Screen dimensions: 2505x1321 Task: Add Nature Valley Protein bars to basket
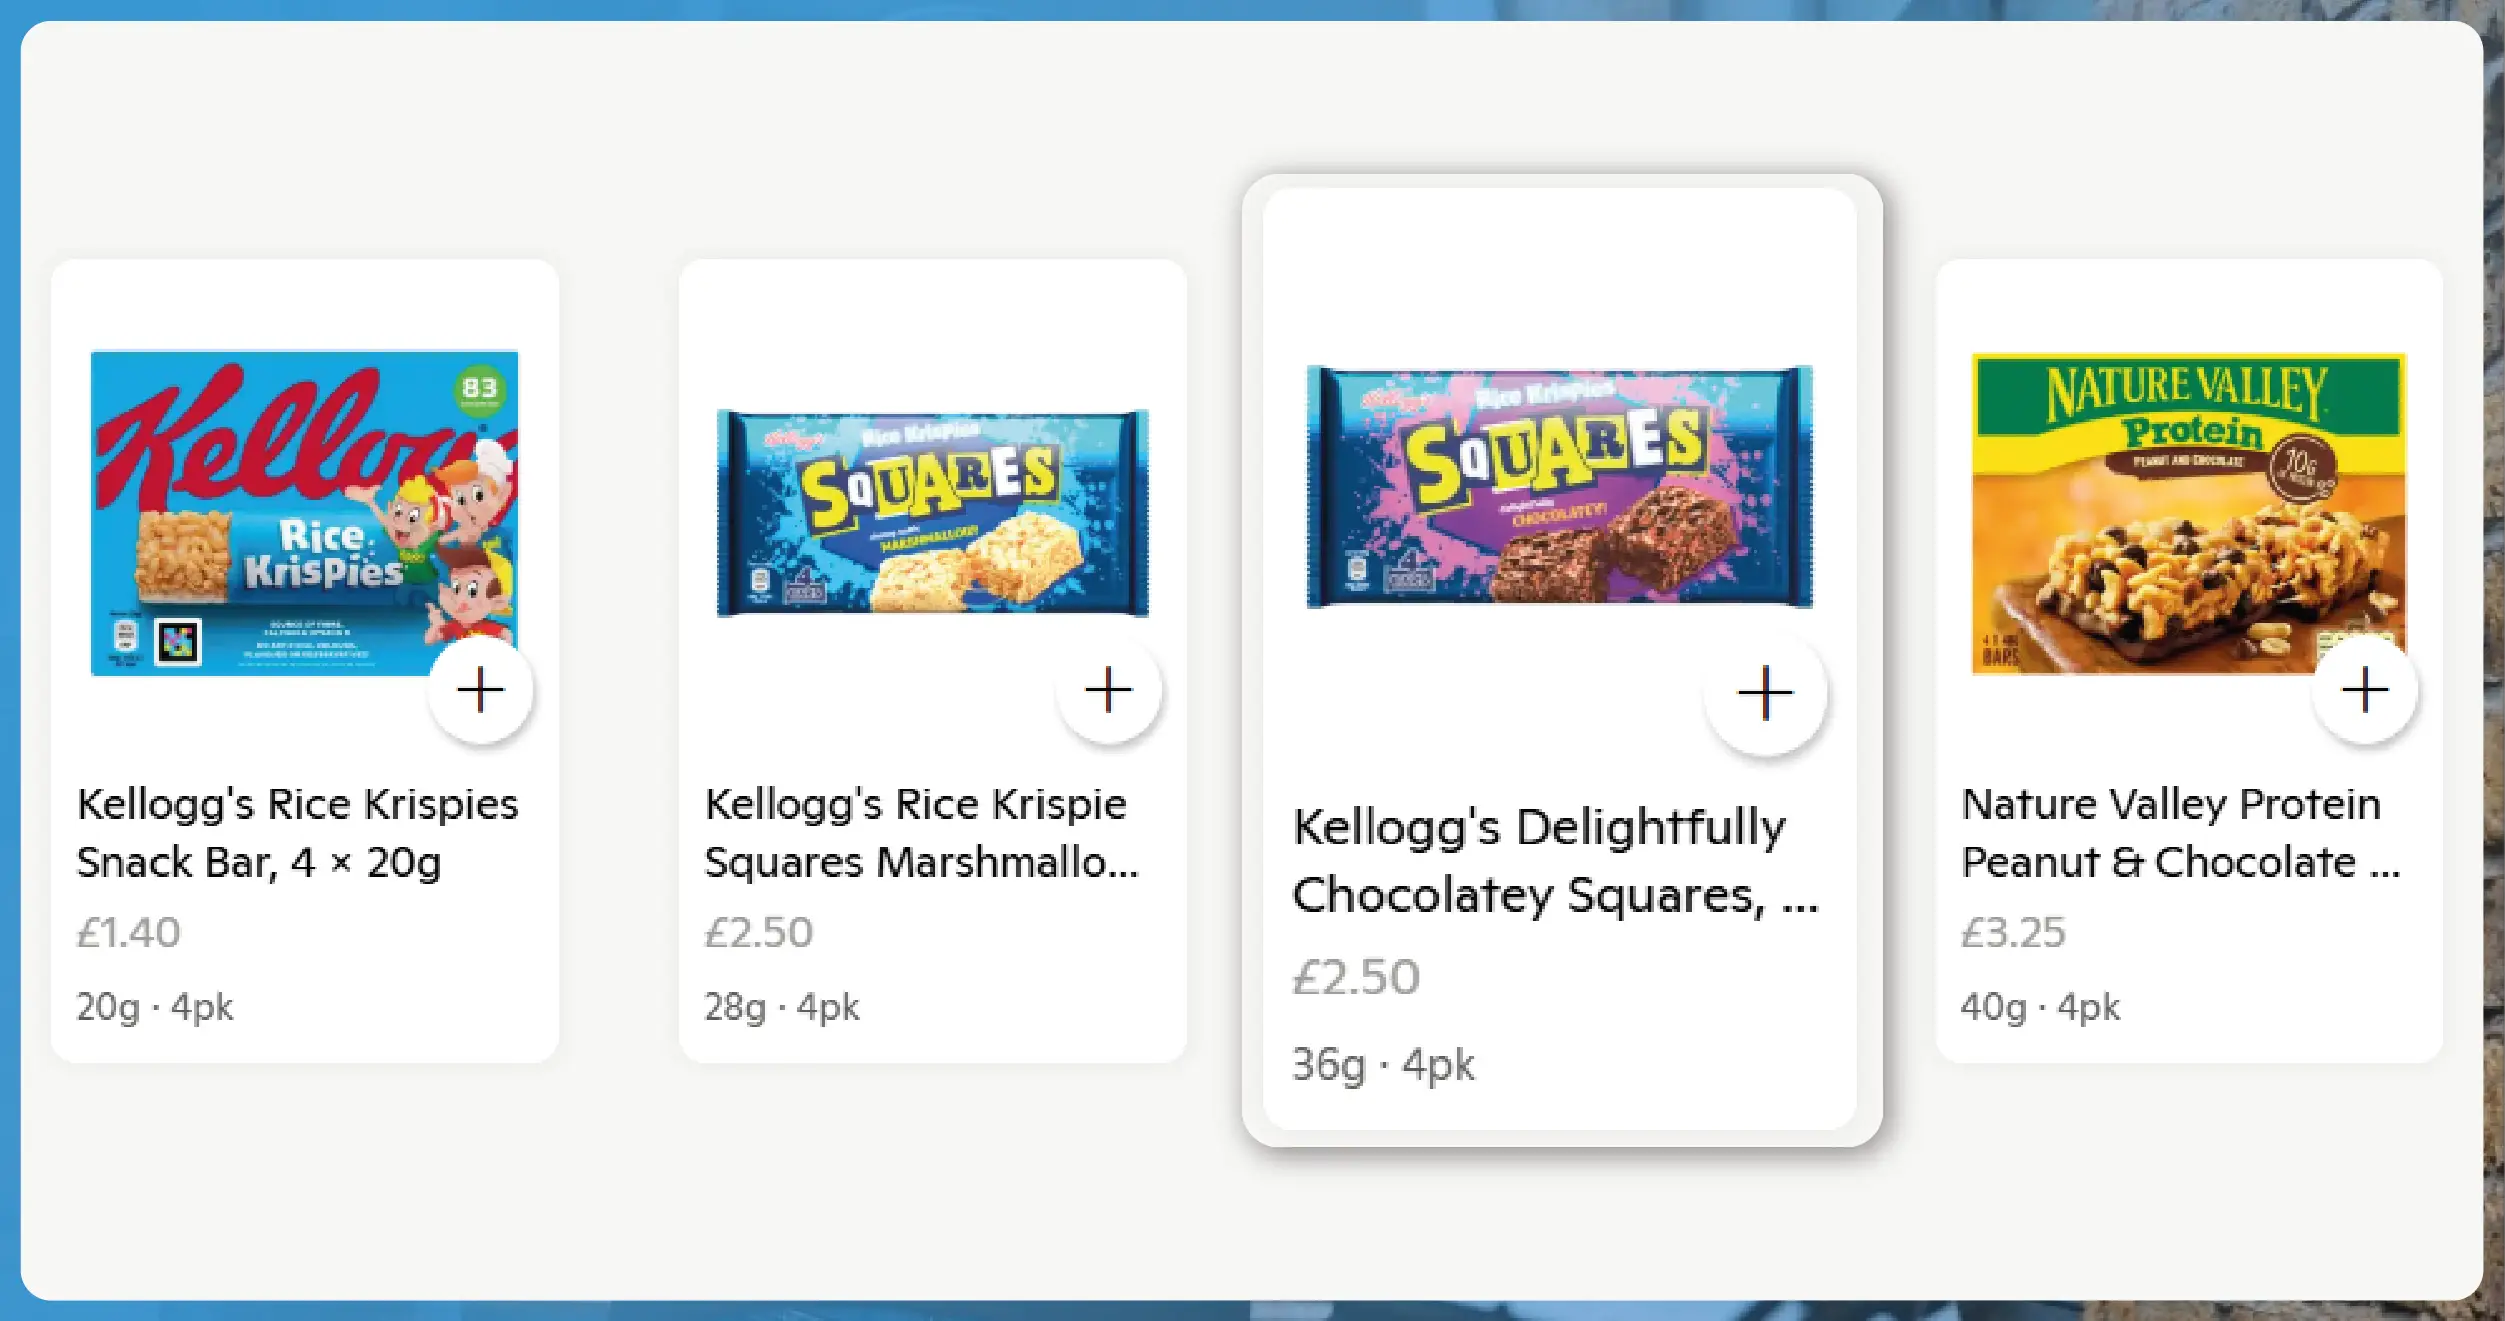(x=2365, y=691)
